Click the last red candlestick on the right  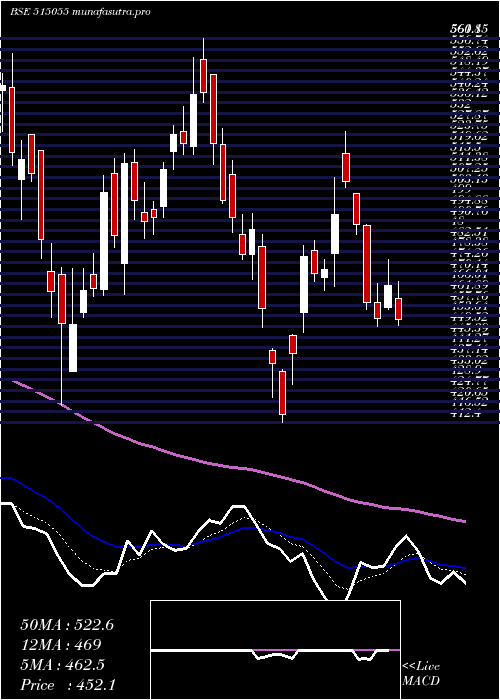399,304
